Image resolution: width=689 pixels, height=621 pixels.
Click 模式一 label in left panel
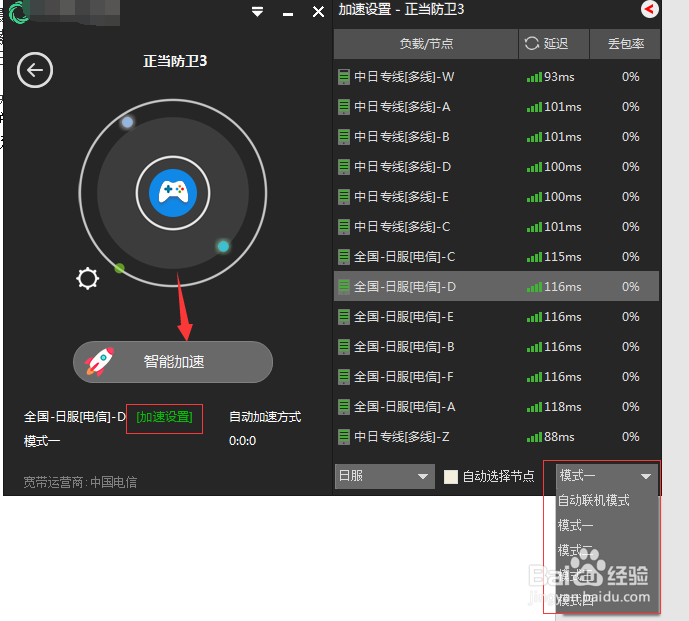pyautogui.click(x=42, y=441)
